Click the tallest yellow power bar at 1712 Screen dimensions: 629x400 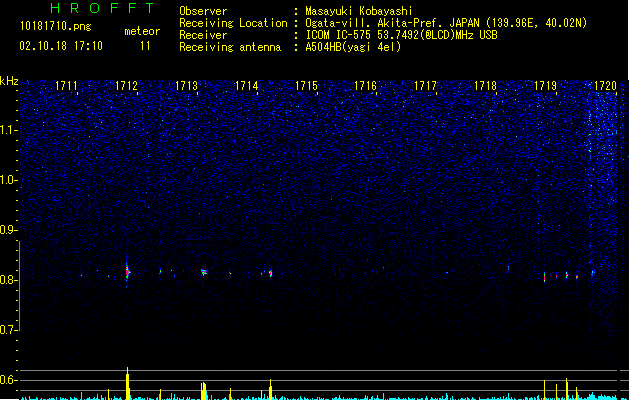click(128, 383)
